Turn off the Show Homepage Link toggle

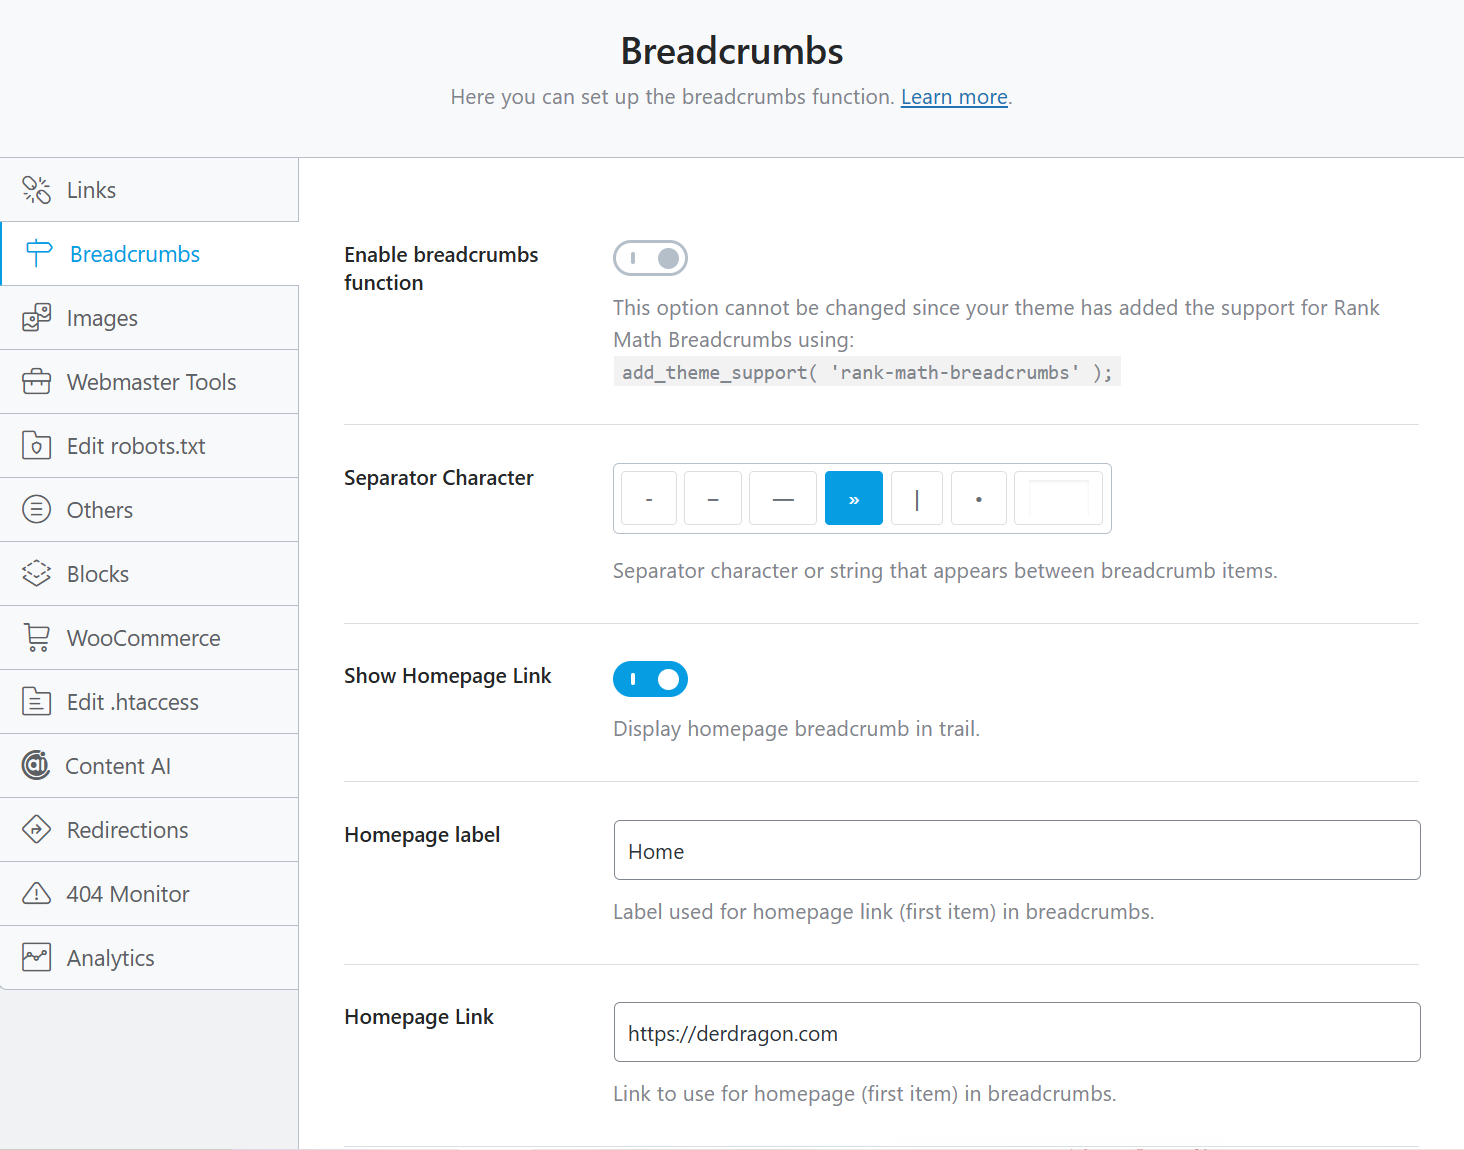[650, 680]
